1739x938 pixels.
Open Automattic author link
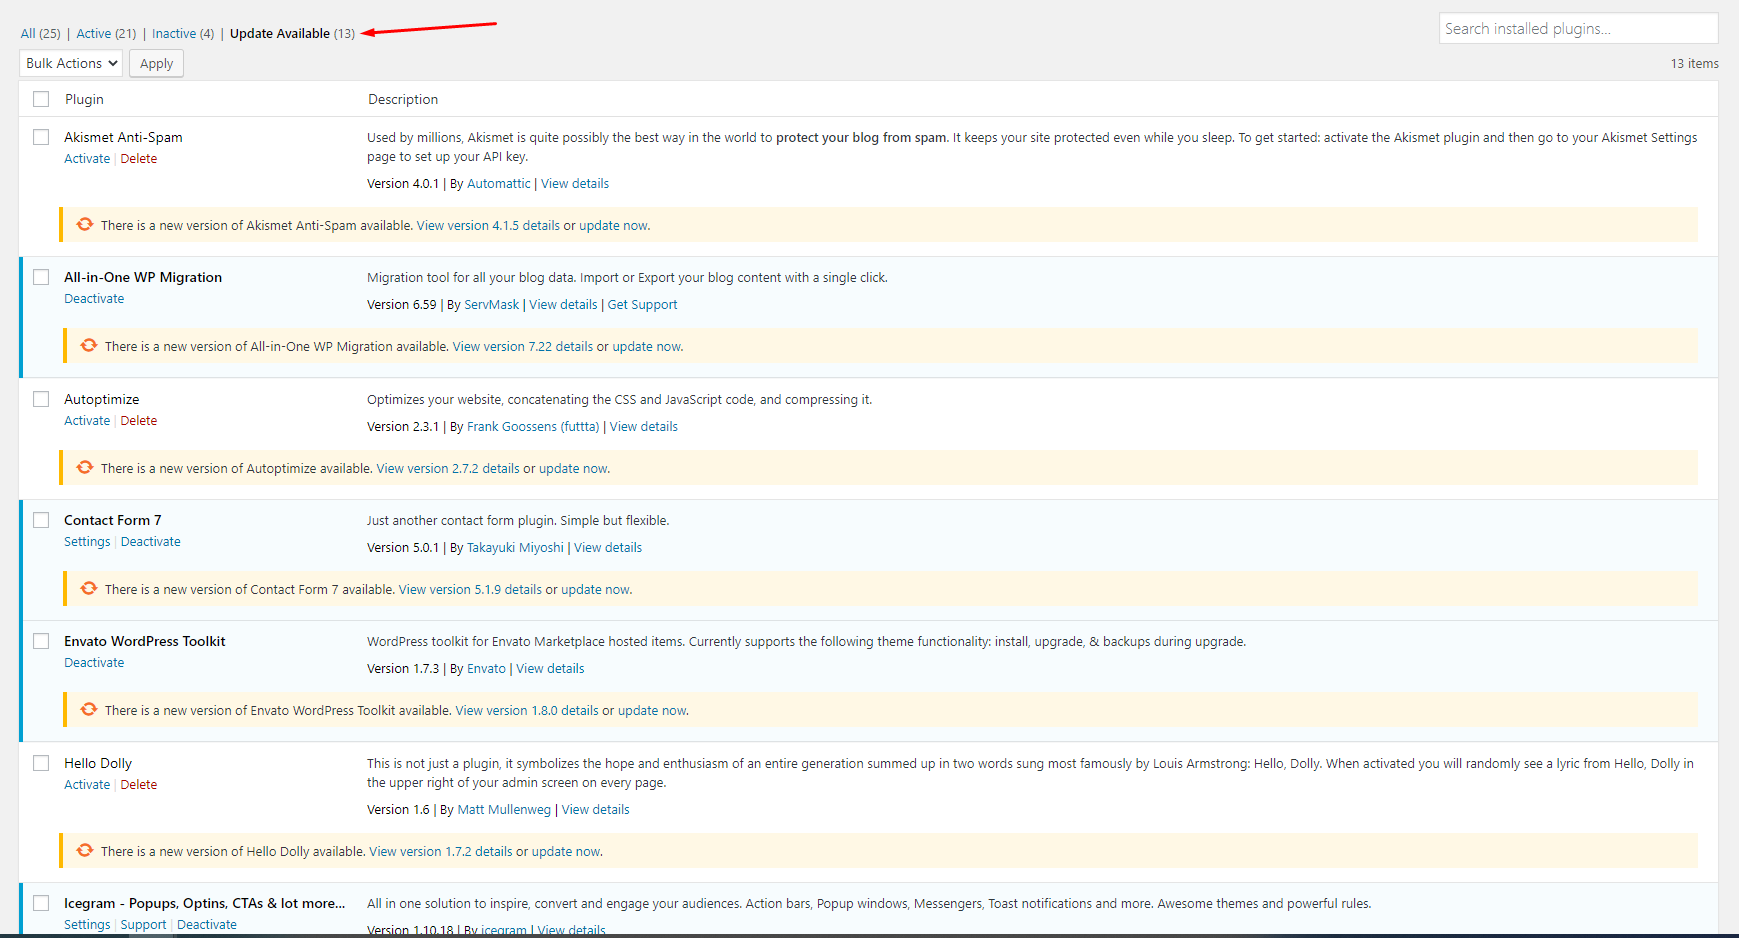(x=499, y=184)
